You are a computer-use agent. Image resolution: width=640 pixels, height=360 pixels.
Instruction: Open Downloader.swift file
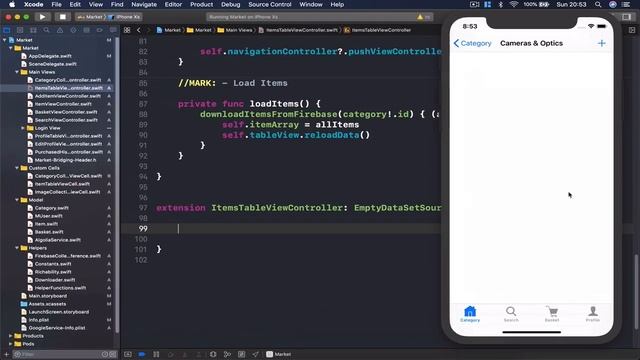point(55,280)
